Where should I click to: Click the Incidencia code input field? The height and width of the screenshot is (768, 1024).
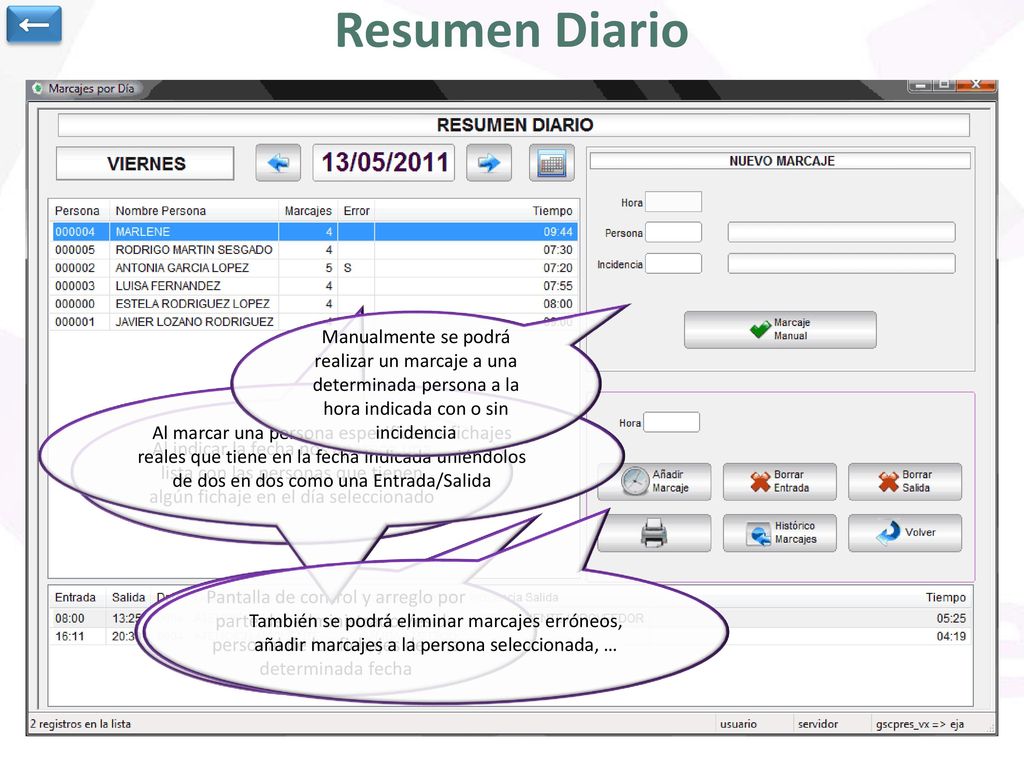(x=673, y=264)
